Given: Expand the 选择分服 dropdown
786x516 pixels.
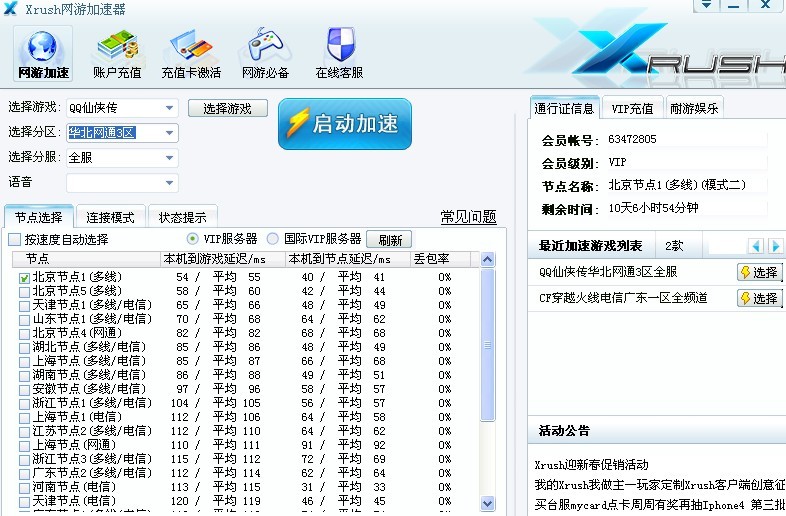Looking at the screenshot, I should click(x=169, y=158).
